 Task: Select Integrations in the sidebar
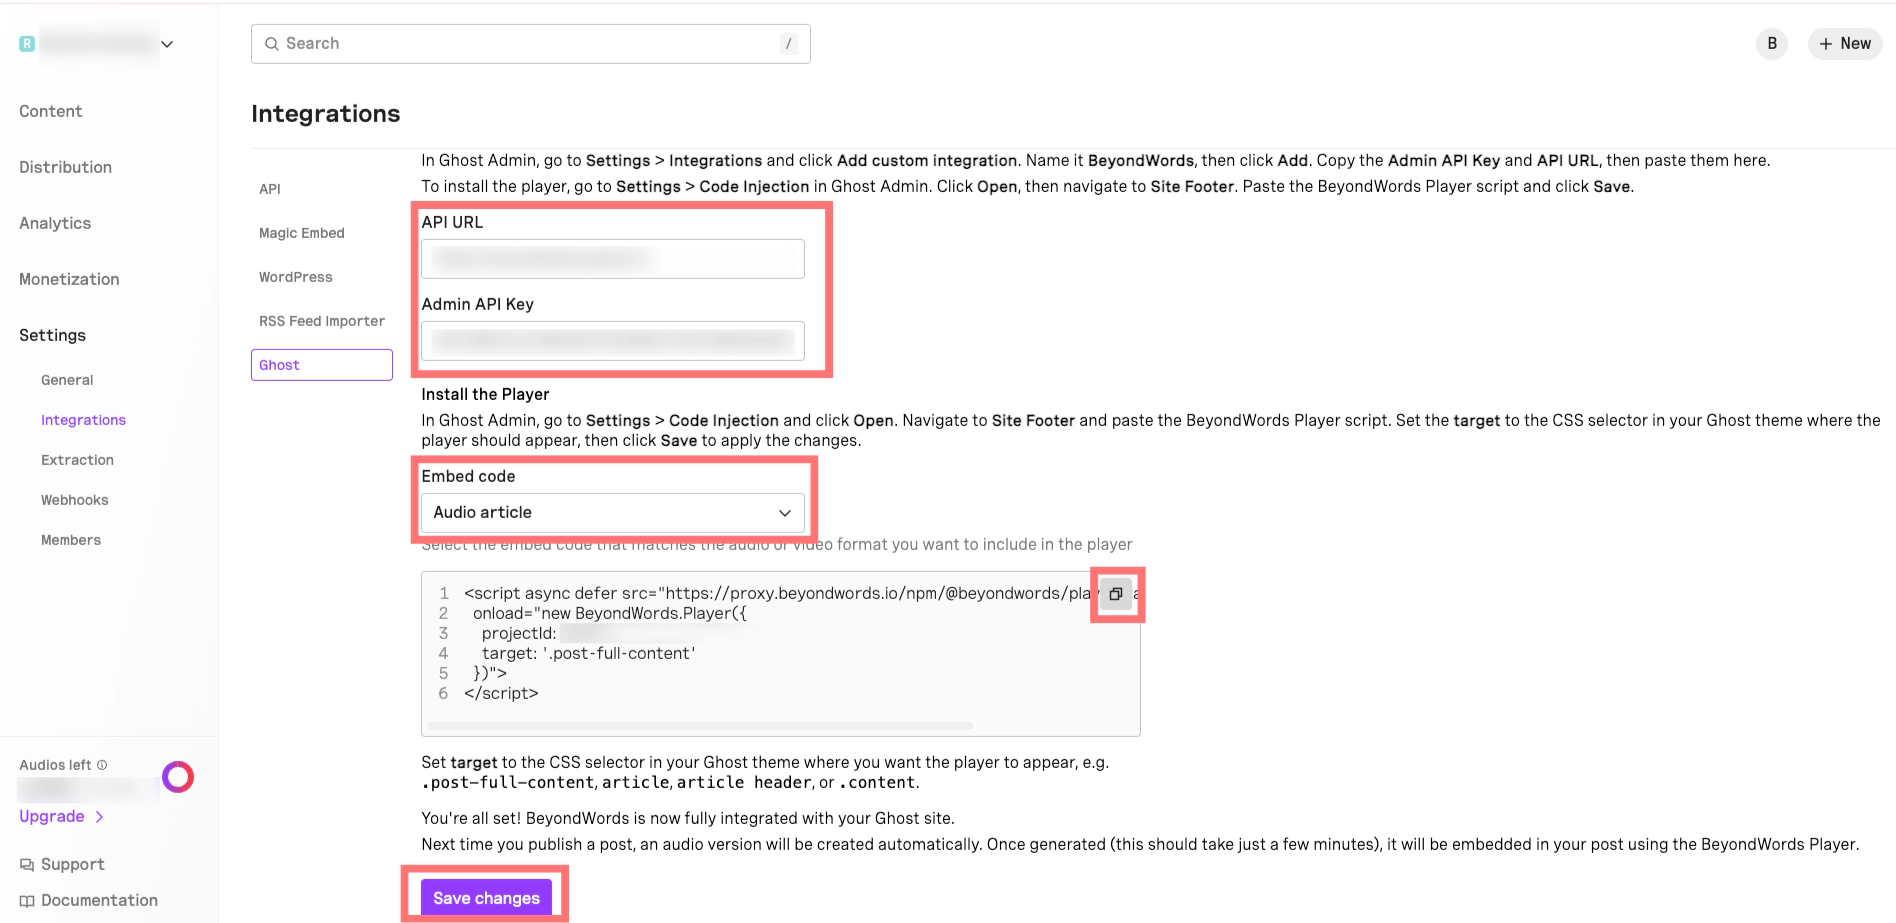click(x=84, y=420)
